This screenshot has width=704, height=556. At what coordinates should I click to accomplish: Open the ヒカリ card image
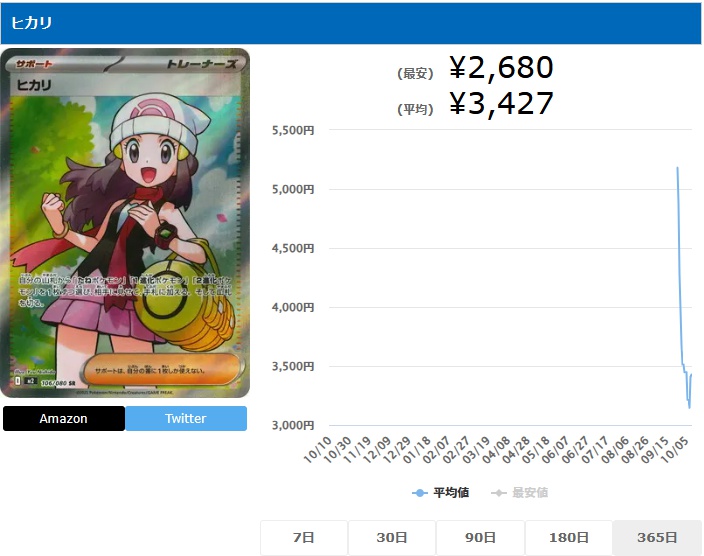click(125, 223)
